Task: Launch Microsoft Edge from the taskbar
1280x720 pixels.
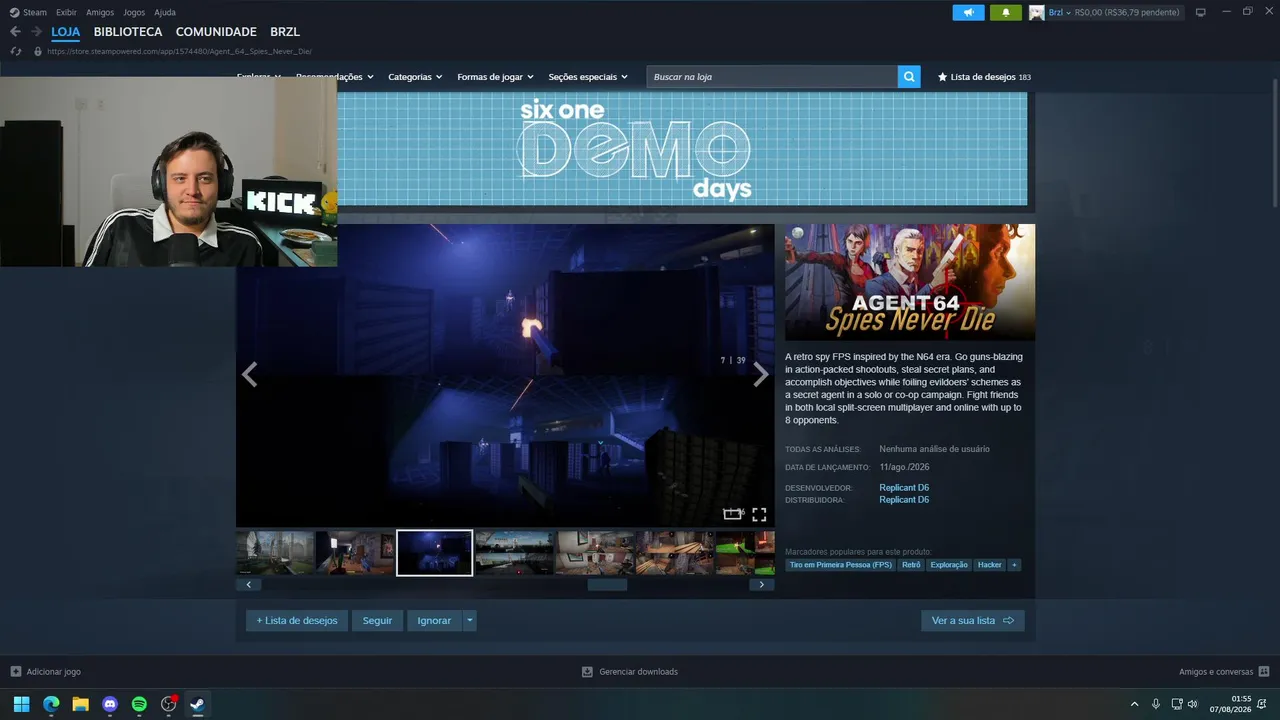Action: (x=51, y=704)
